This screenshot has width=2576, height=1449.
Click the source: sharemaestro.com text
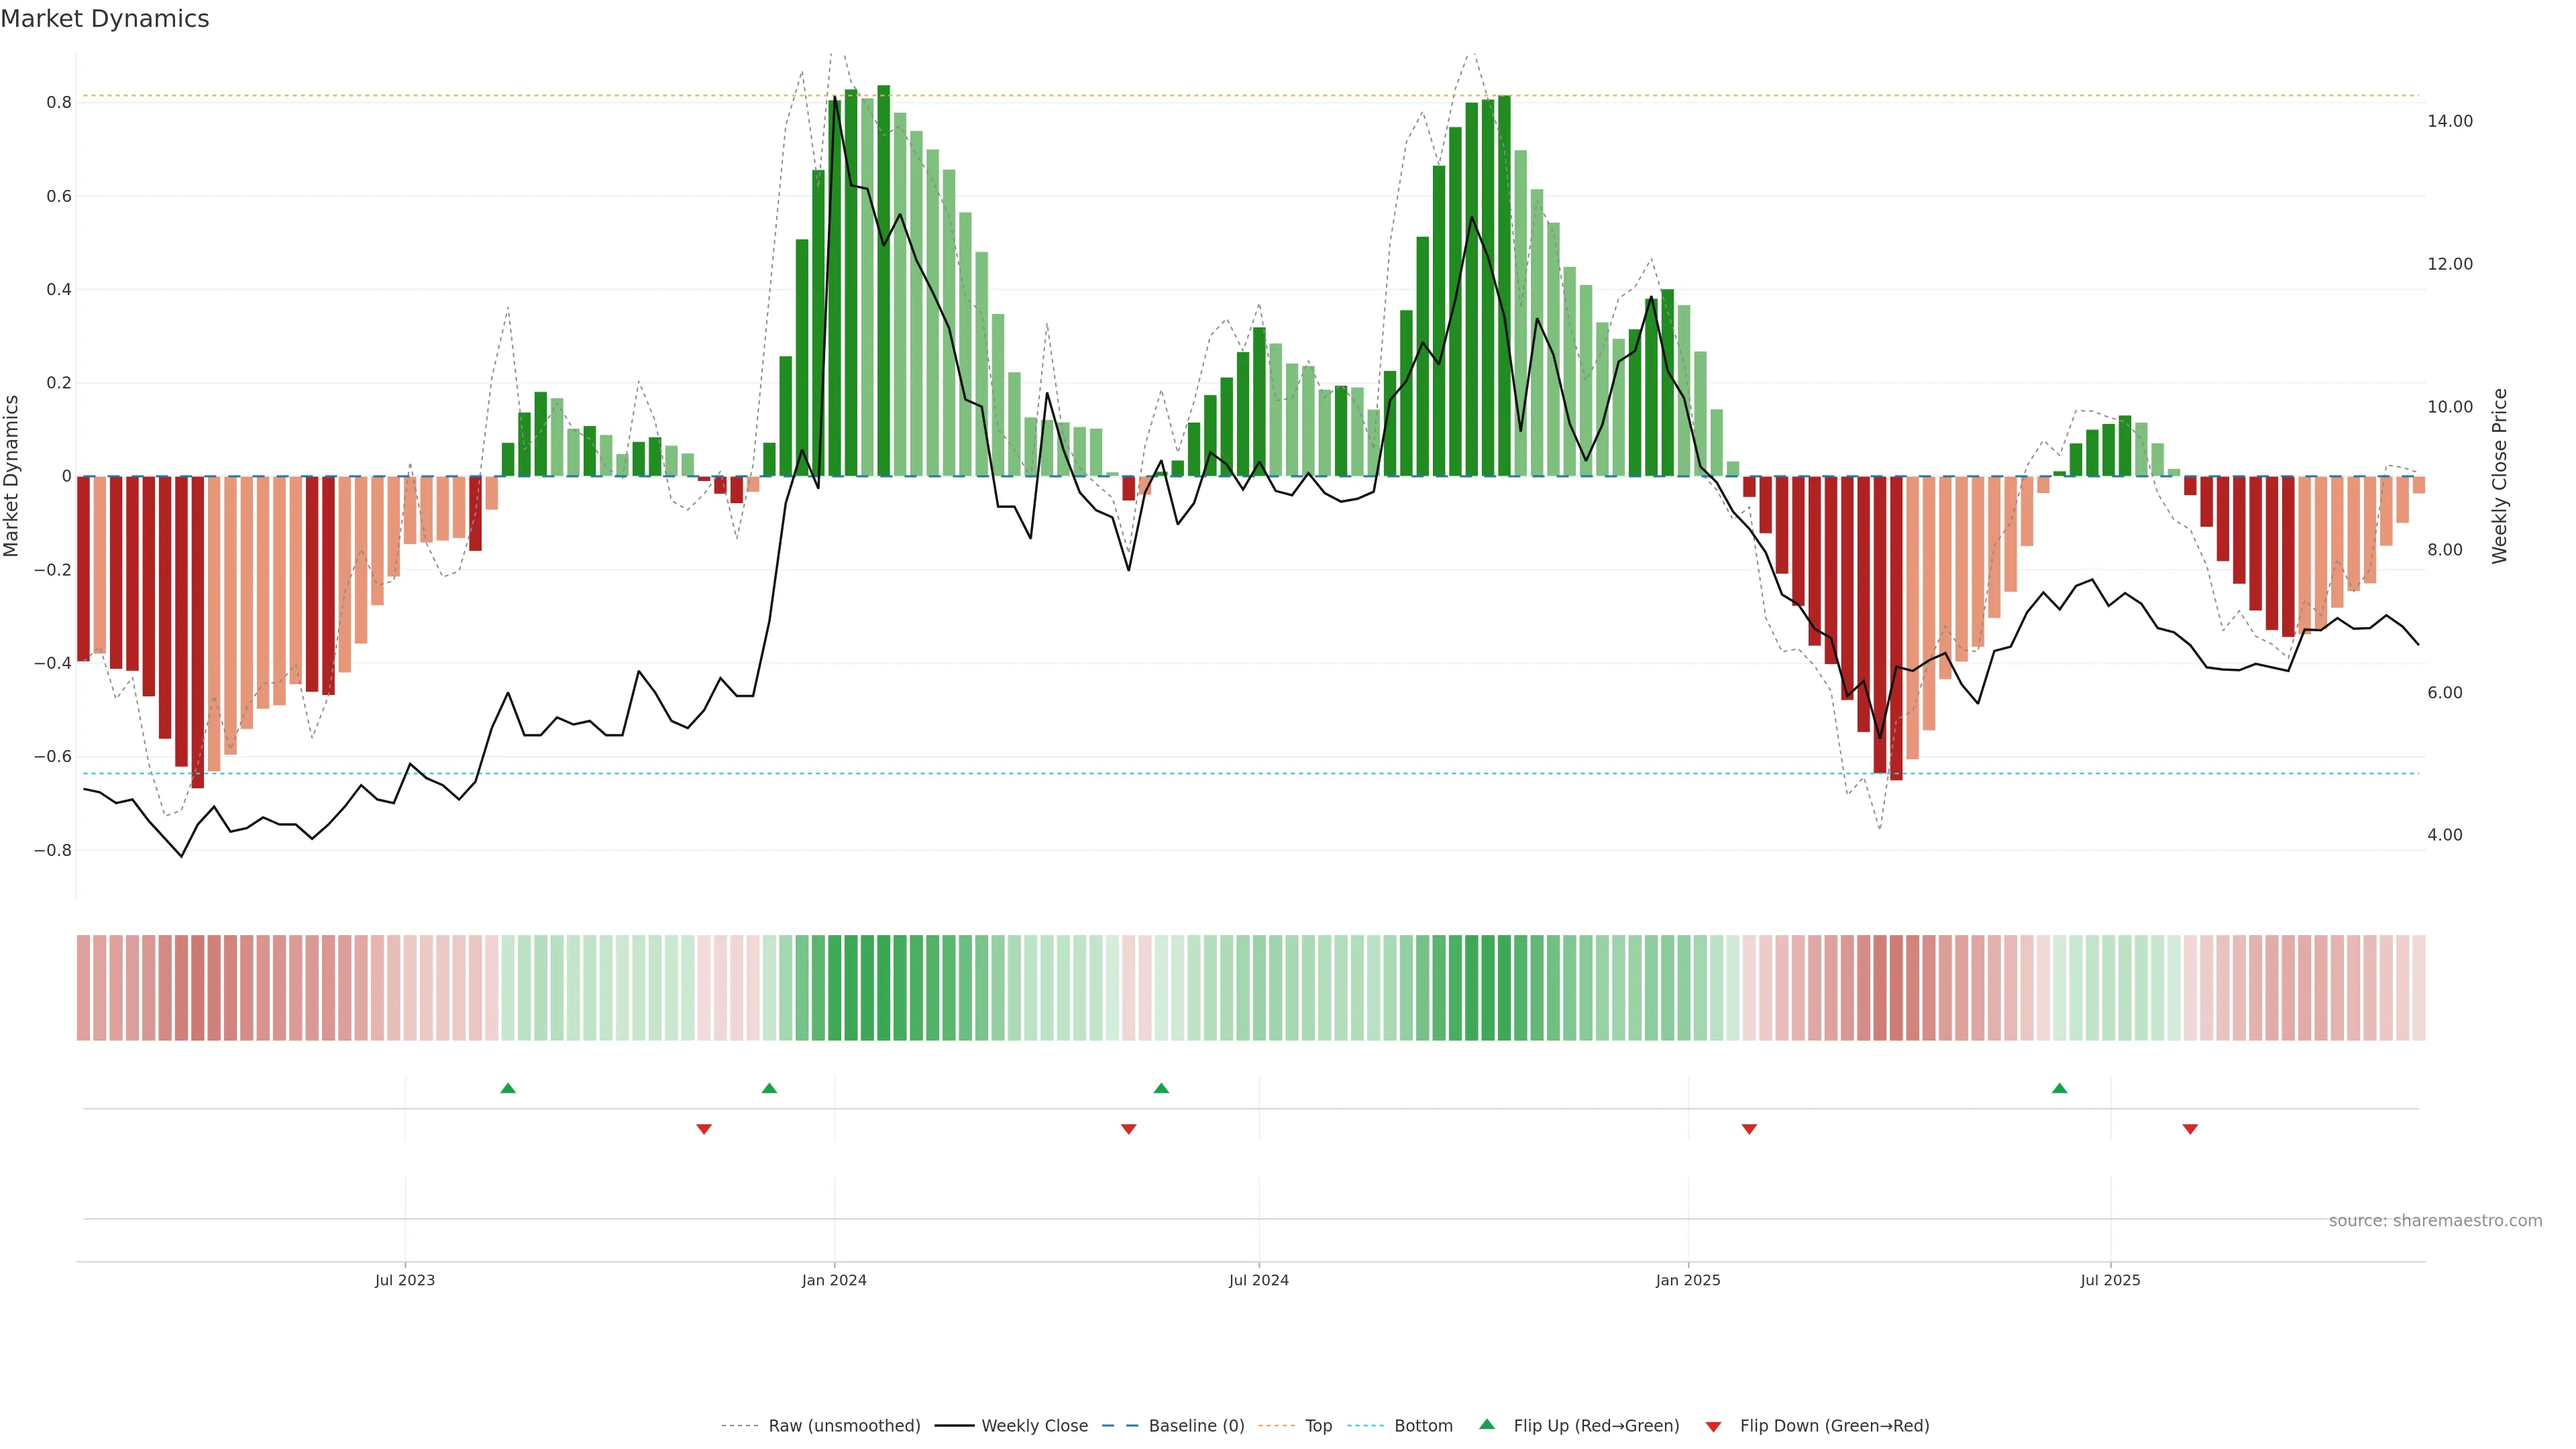click(x=2435, y=1221)
